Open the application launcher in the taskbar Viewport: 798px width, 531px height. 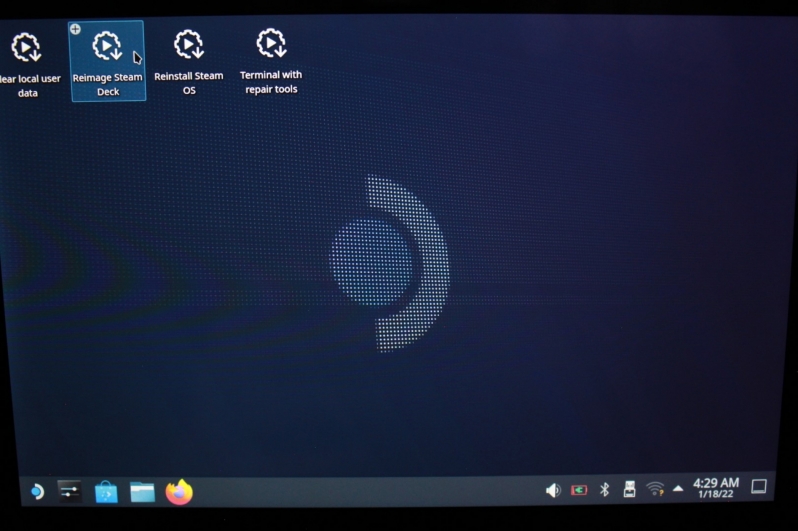[x=36, y=491]
